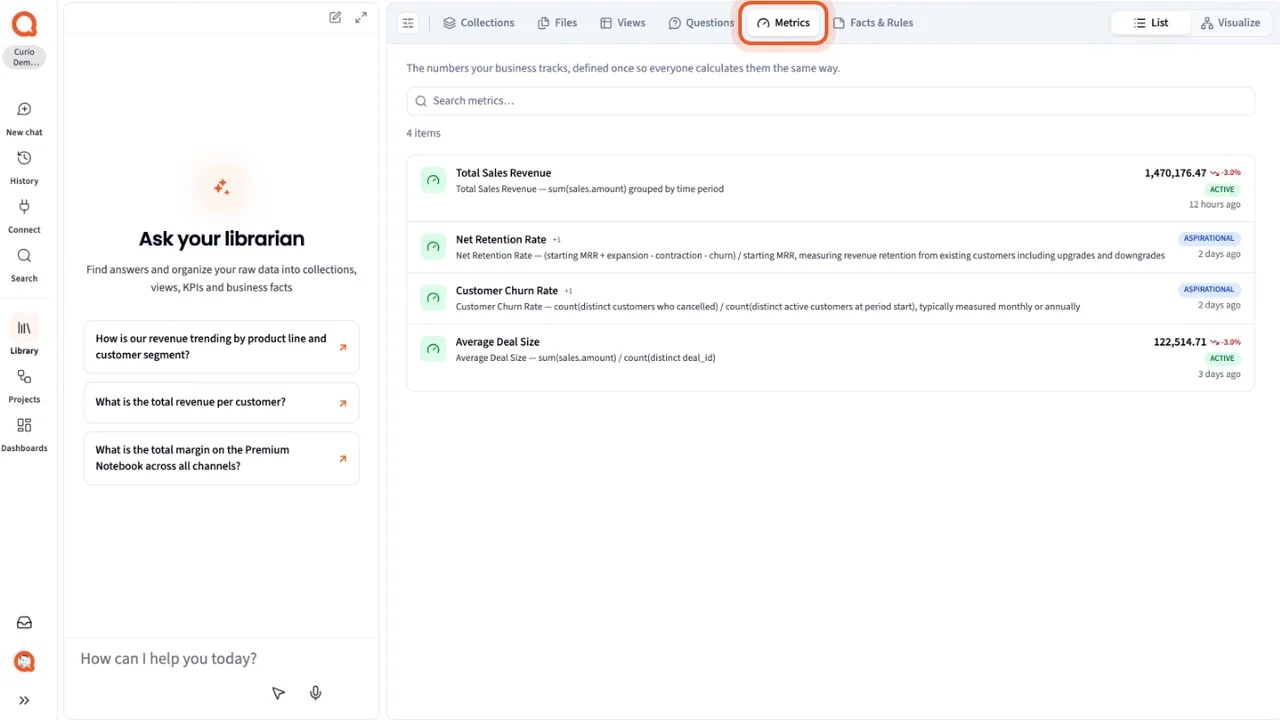This screenshot has width=1280, height=720.
Task: Click the ASPIRATIONAL badge on Net Retention Rate
Action: point(1209,239)
